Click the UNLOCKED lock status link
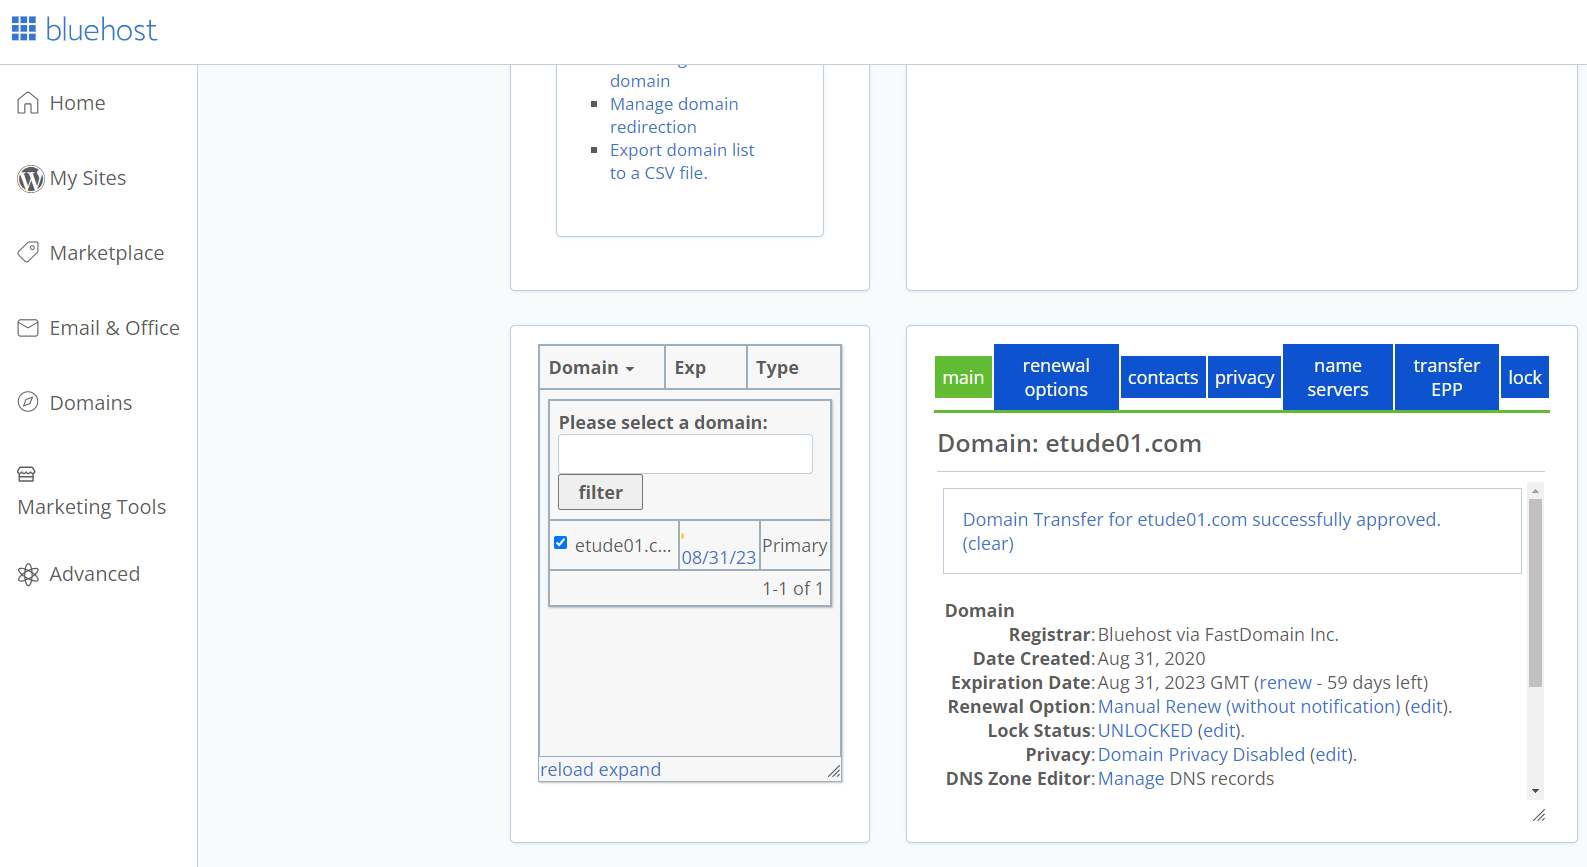The image size is (1587, 867). pyautogui.click(x=1145, y=730)
